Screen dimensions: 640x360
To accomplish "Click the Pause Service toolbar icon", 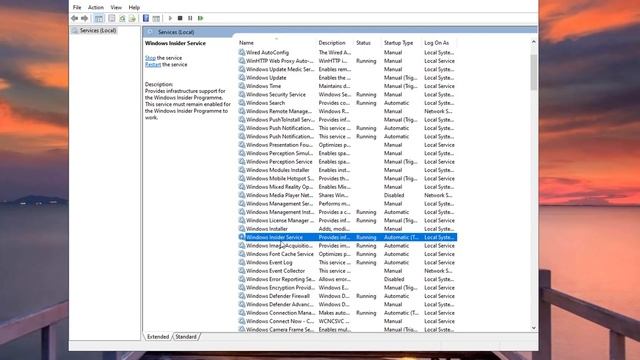I will coord(190,18).
